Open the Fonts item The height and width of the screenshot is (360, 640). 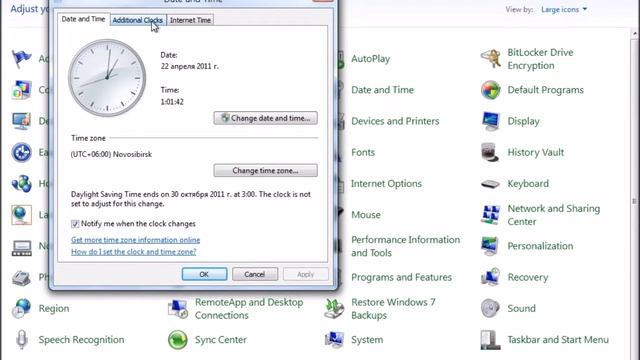[363, 152]
